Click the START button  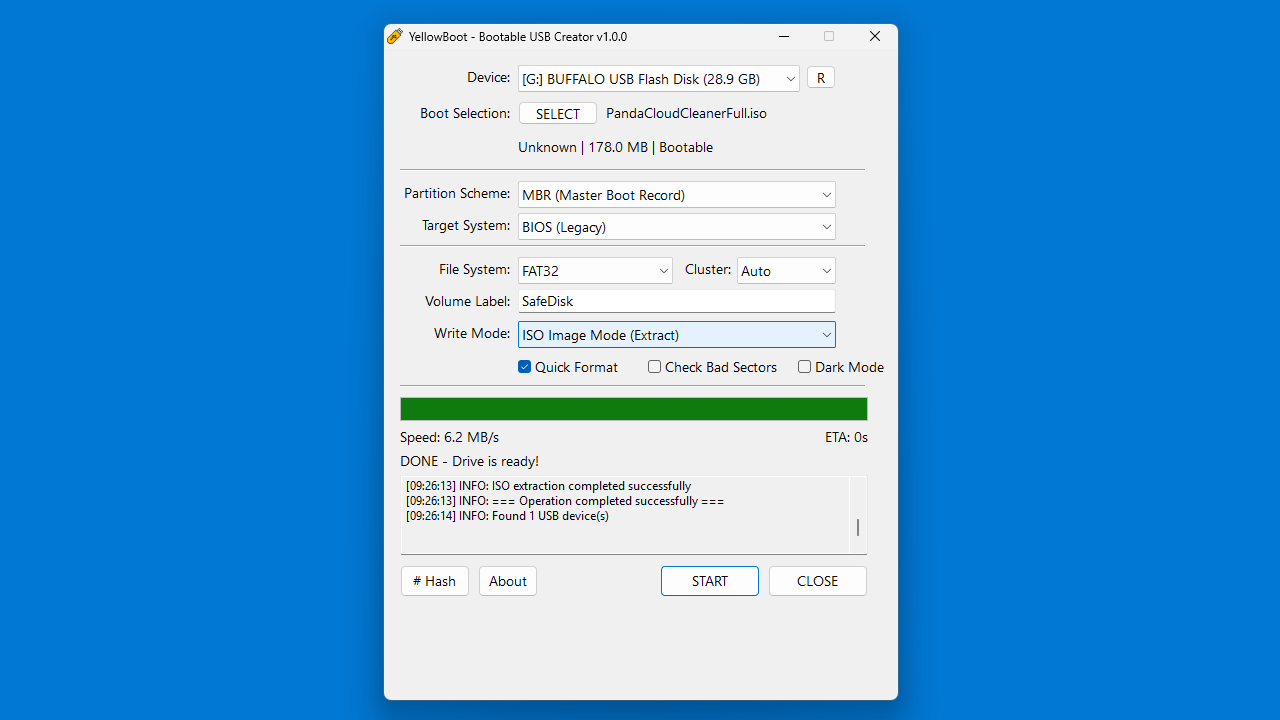(710, 581)
